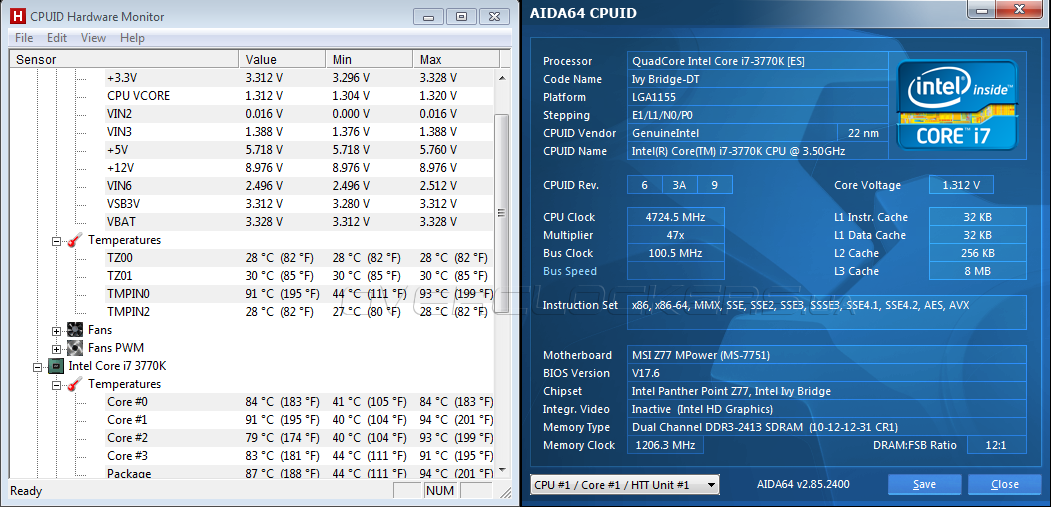Select the +12V voltage row
The height and width of the screenshot is (507, 1051).
[299, 168]
